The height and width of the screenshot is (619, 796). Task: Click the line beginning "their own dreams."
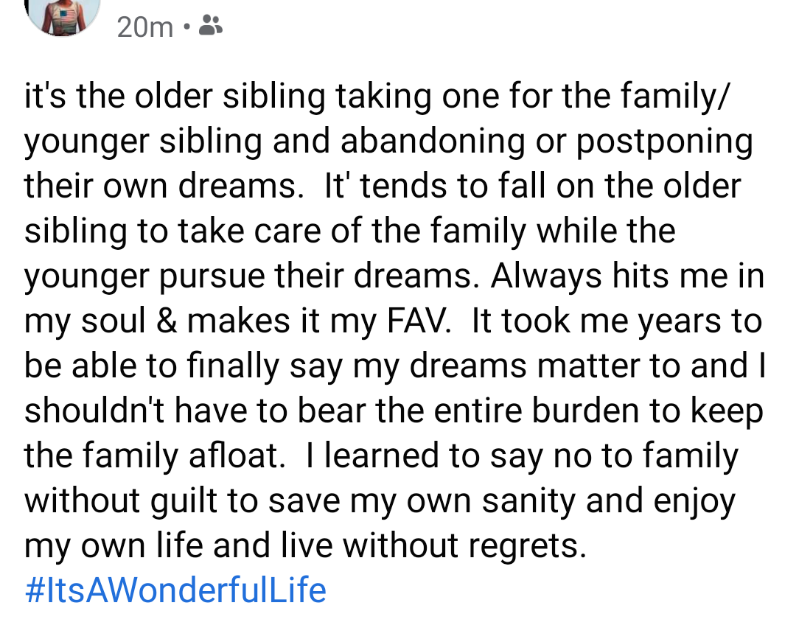383,185
